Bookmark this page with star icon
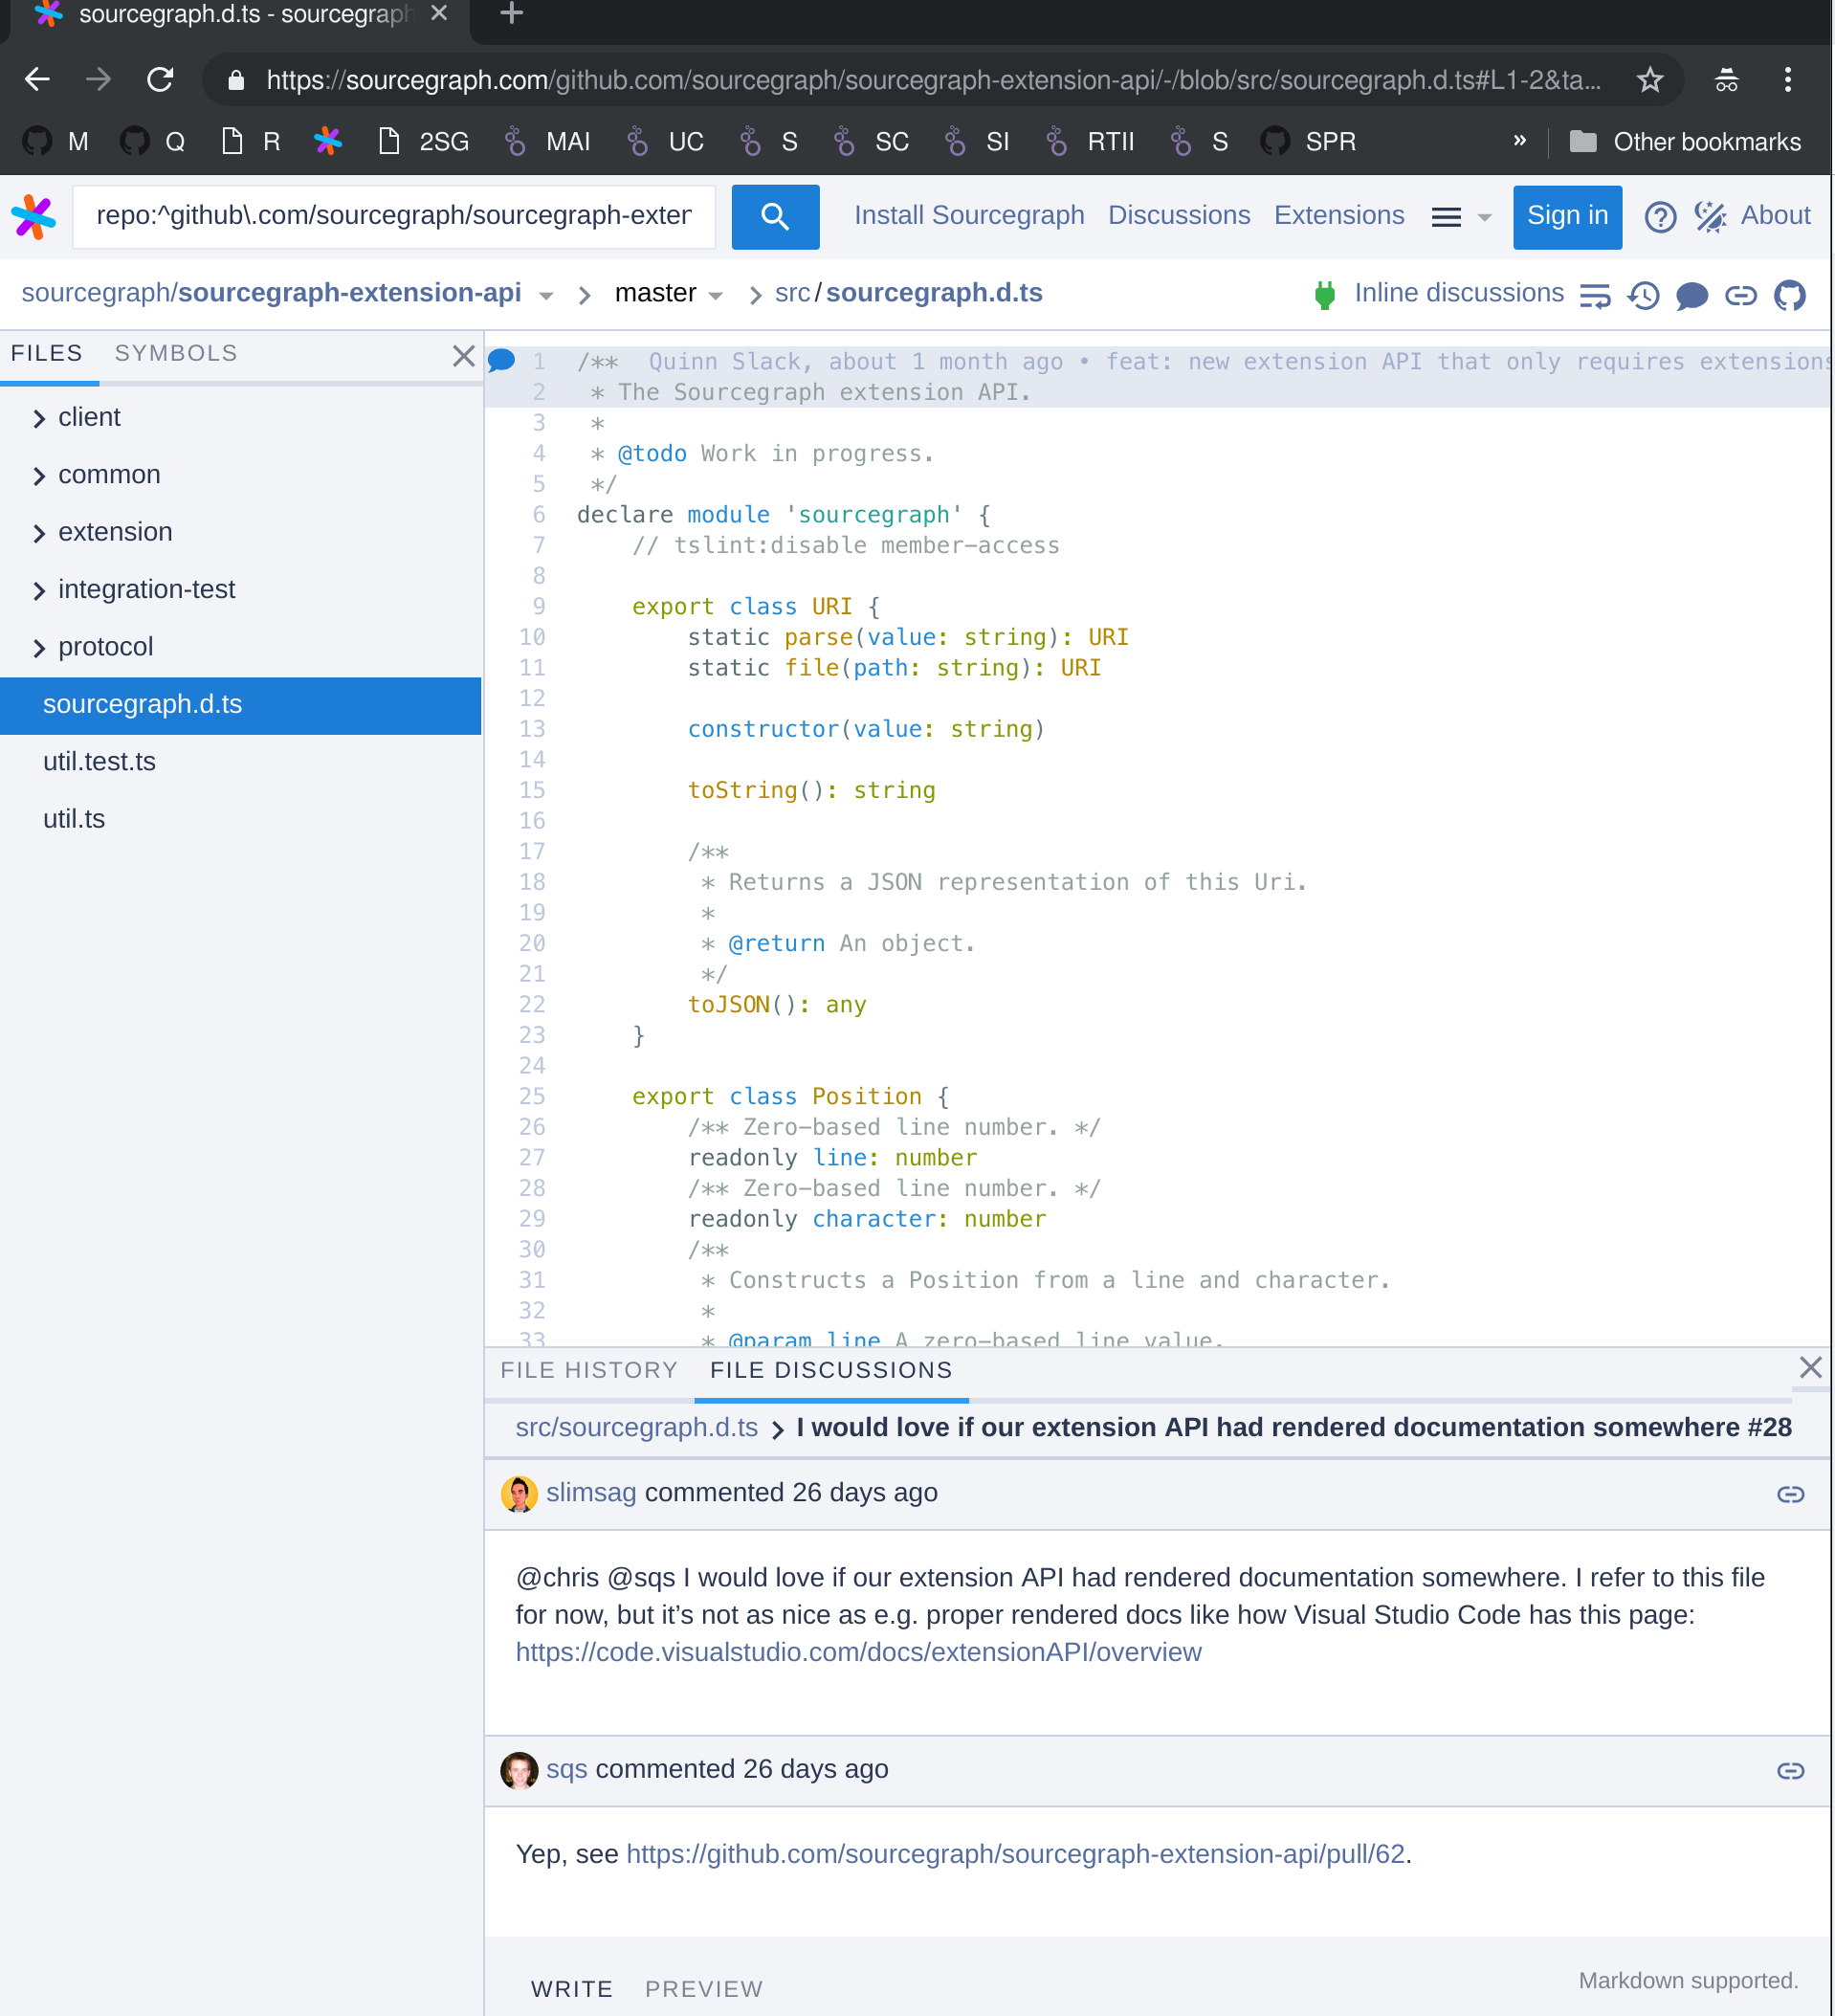This screenshot has height=2016, width=1835. 1650,79
